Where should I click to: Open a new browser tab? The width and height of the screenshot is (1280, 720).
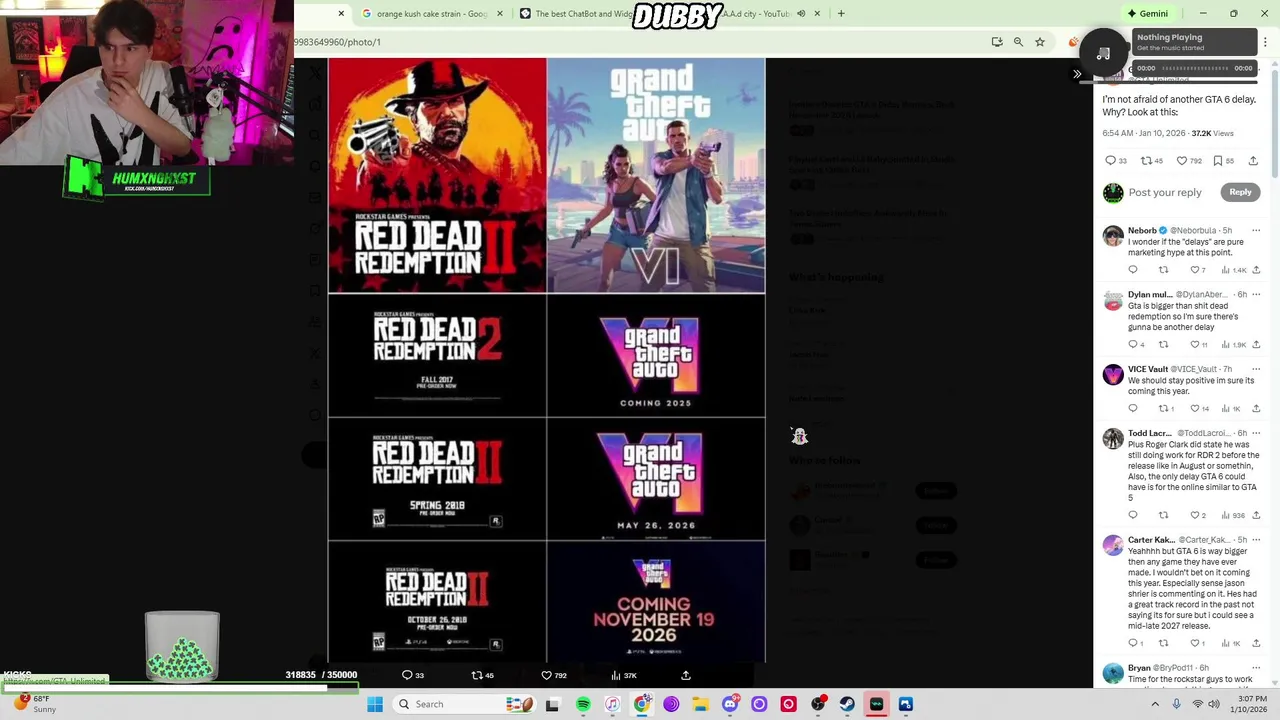[x=841, y=14]
